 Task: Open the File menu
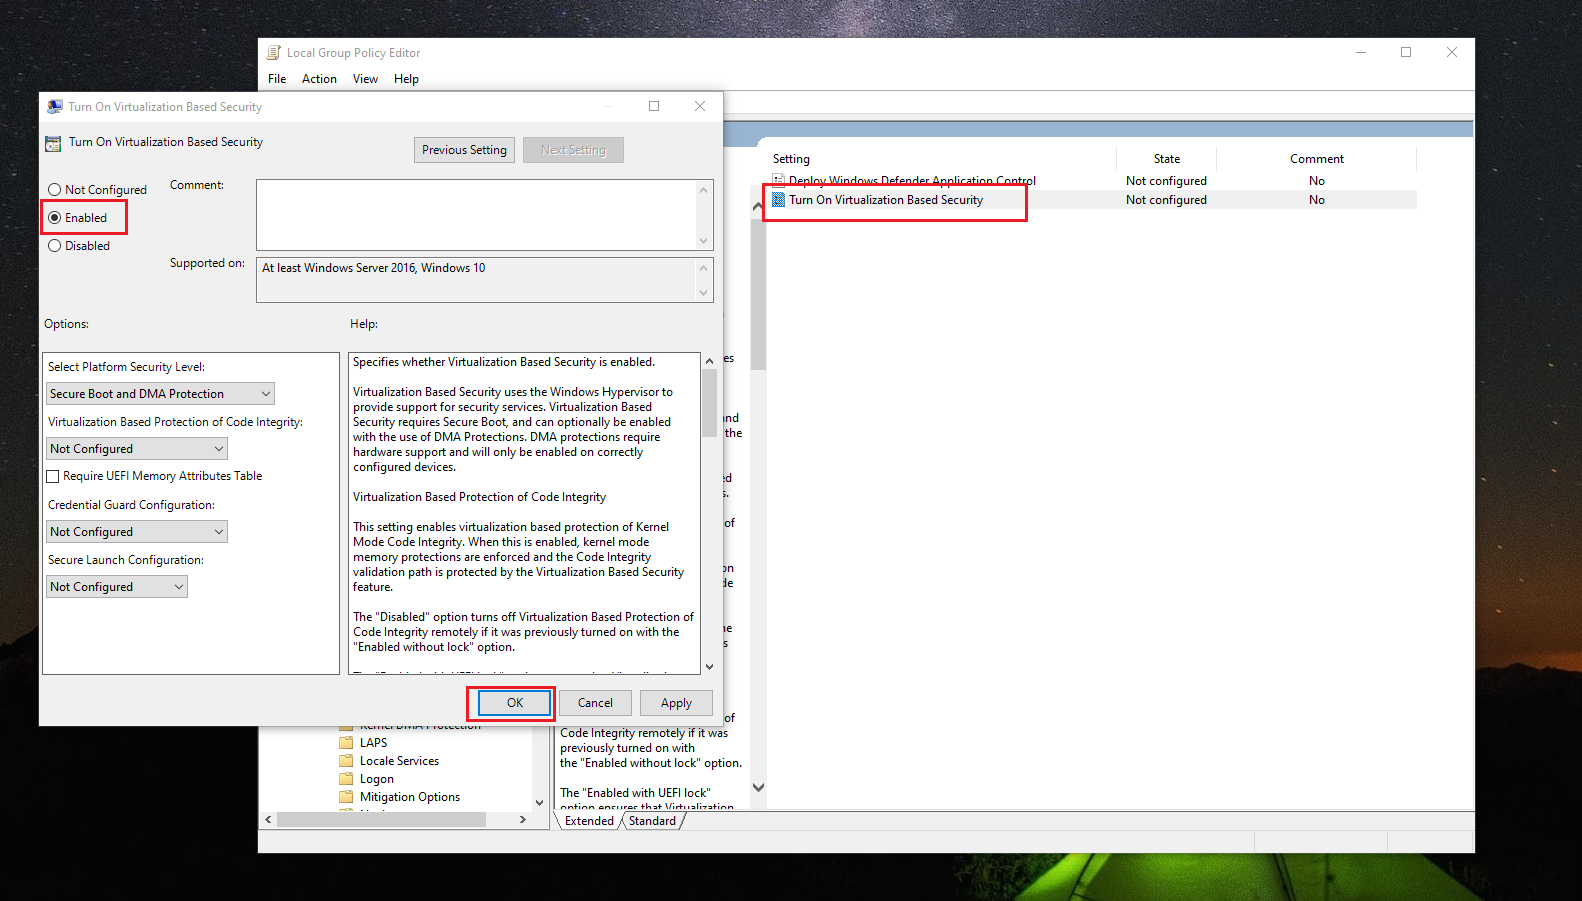click(277, 79)
